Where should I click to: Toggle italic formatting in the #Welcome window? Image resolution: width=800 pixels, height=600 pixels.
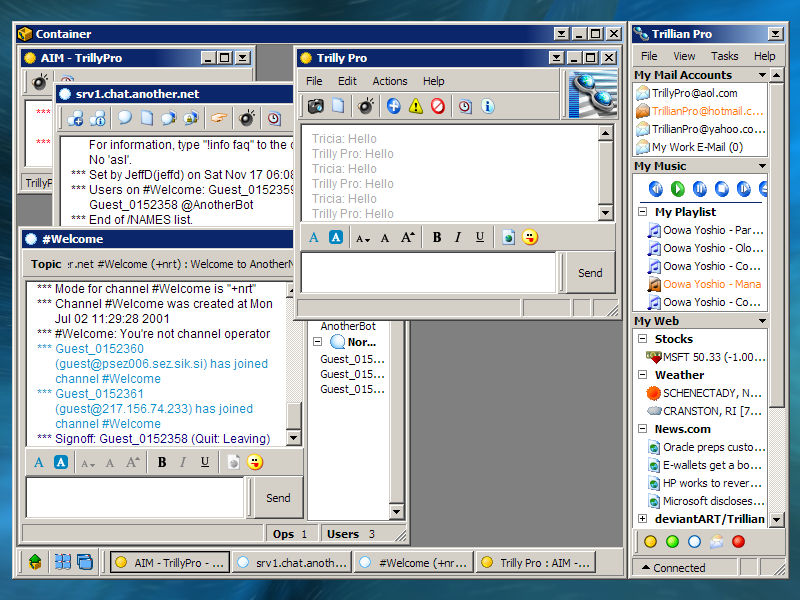point(184,462)
